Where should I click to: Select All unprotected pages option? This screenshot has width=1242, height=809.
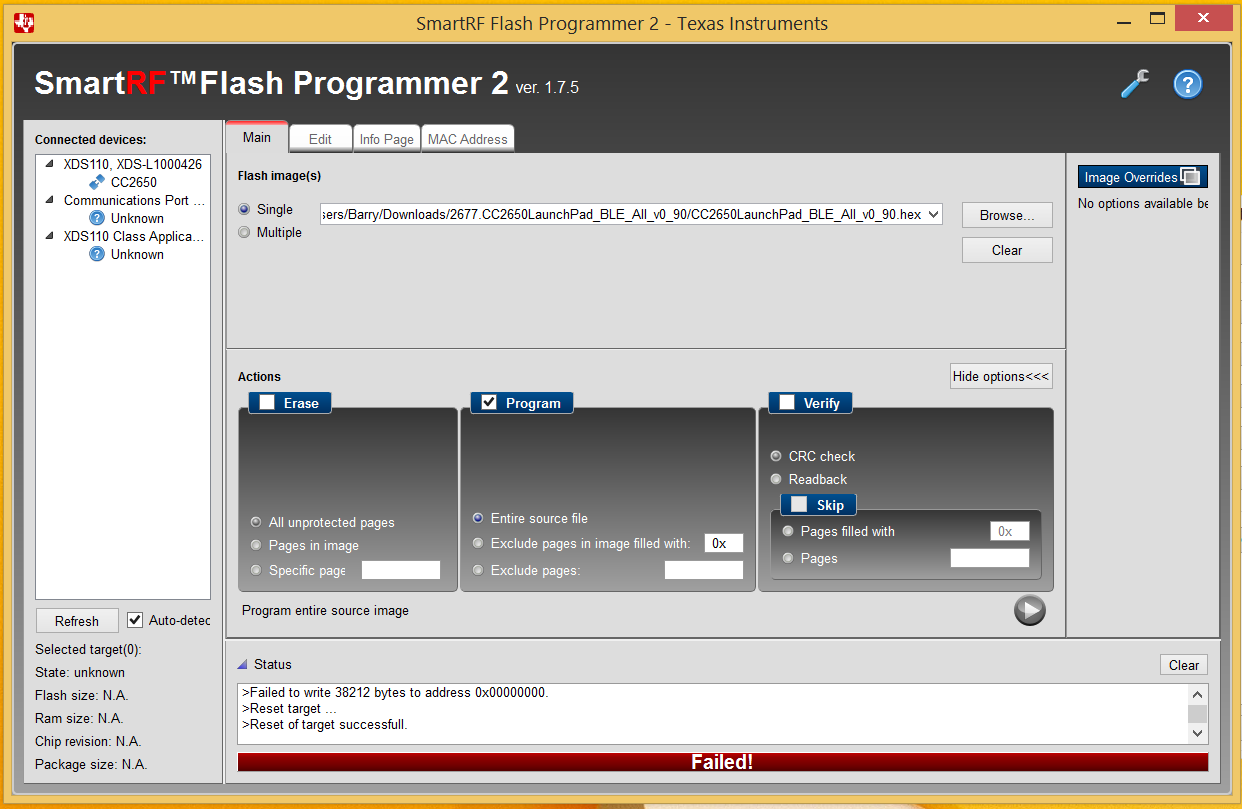coord(256,522)
